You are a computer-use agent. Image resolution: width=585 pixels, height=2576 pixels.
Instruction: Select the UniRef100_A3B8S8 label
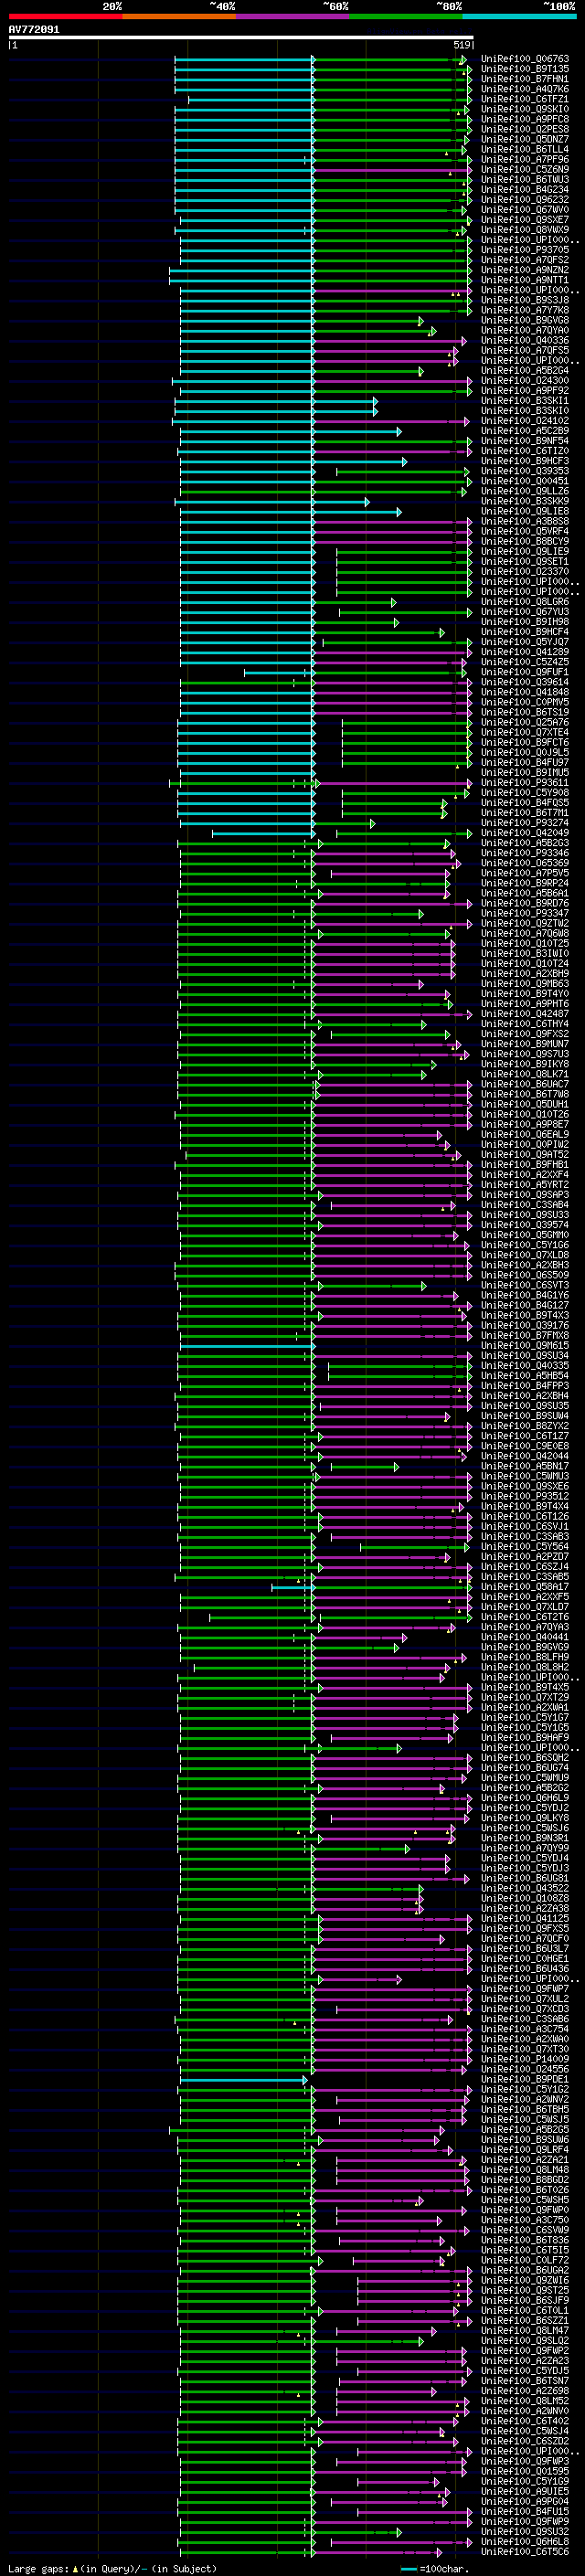(x=525, y=521)
